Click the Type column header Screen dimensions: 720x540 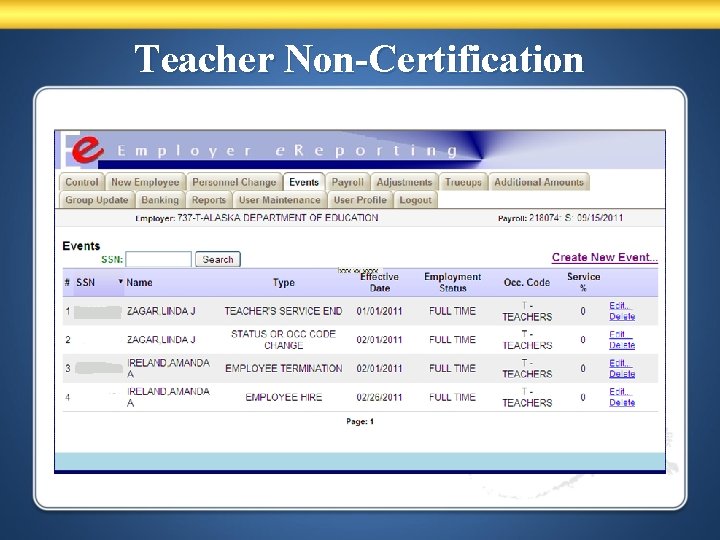pyautogui.click(x=284, y=282)
